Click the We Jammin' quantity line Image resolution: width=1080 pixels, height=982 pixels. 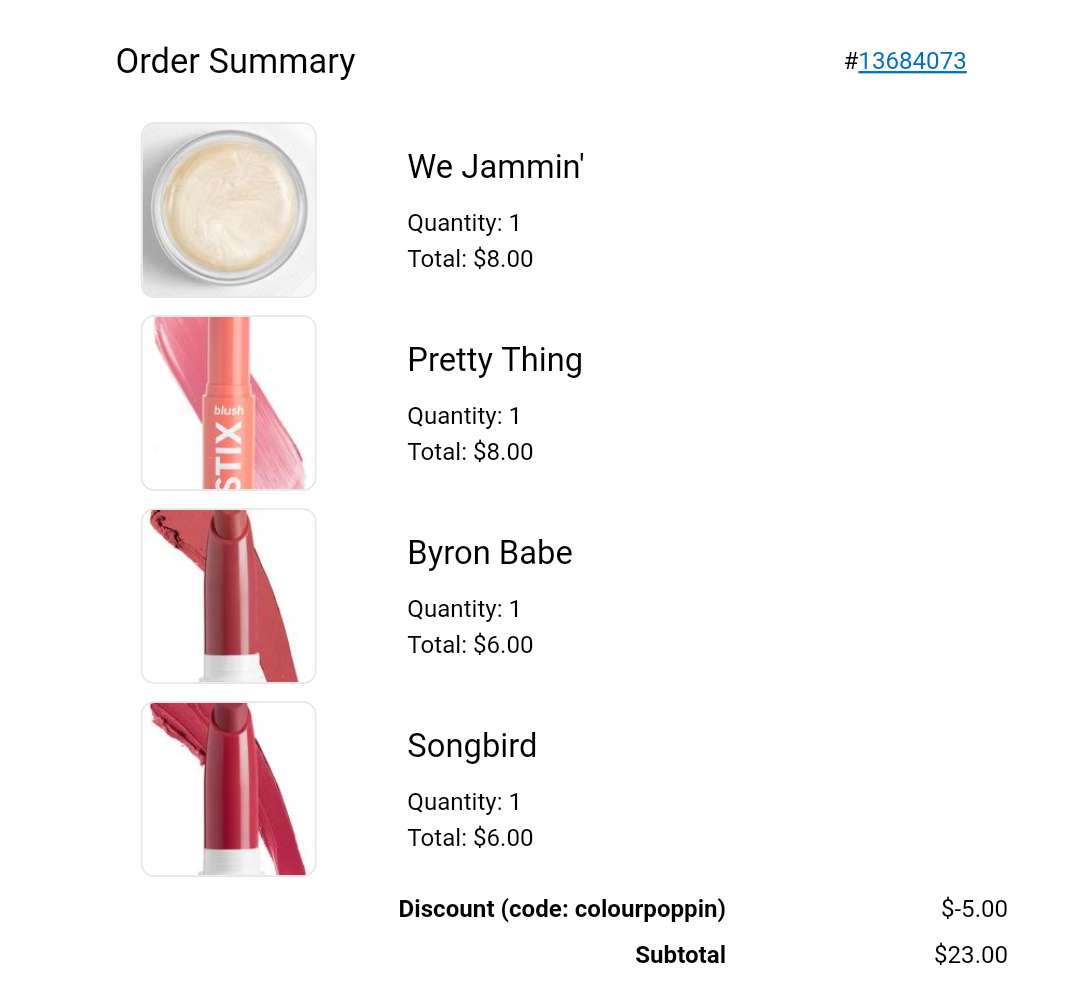464,223
